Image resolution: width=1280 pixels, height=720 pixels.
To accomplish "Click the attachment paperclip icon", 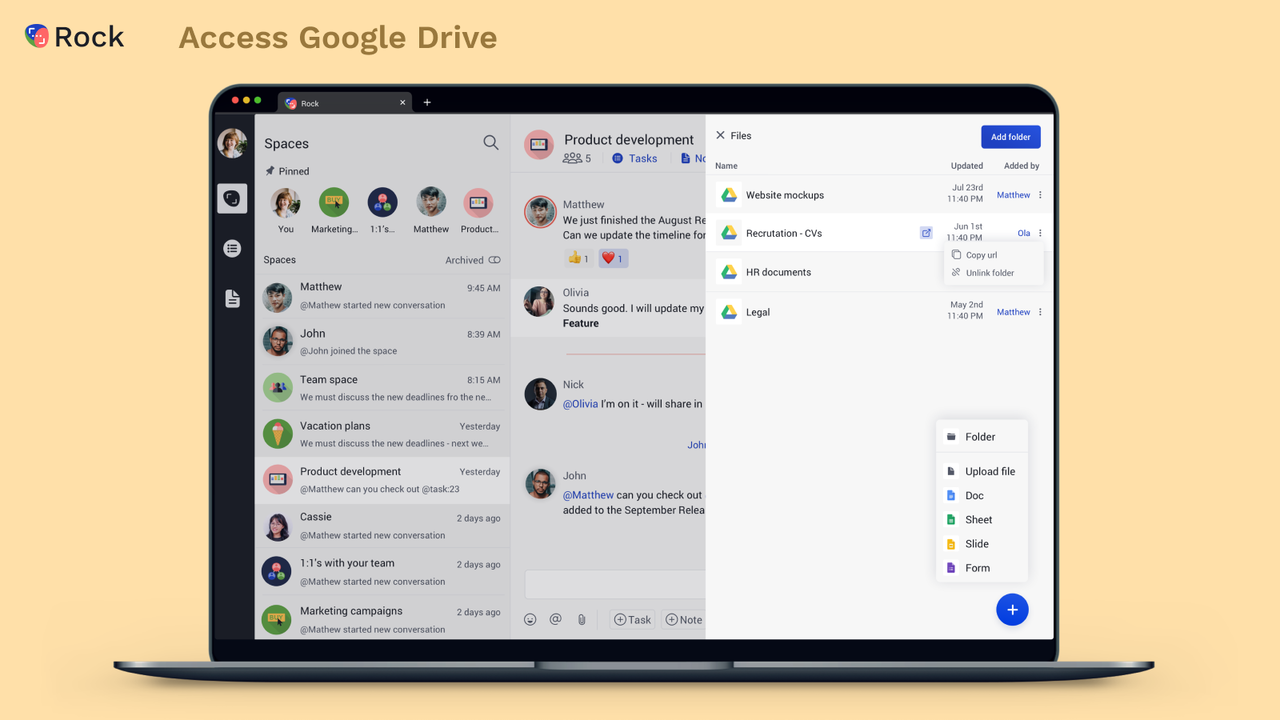I will coord(581,620).
